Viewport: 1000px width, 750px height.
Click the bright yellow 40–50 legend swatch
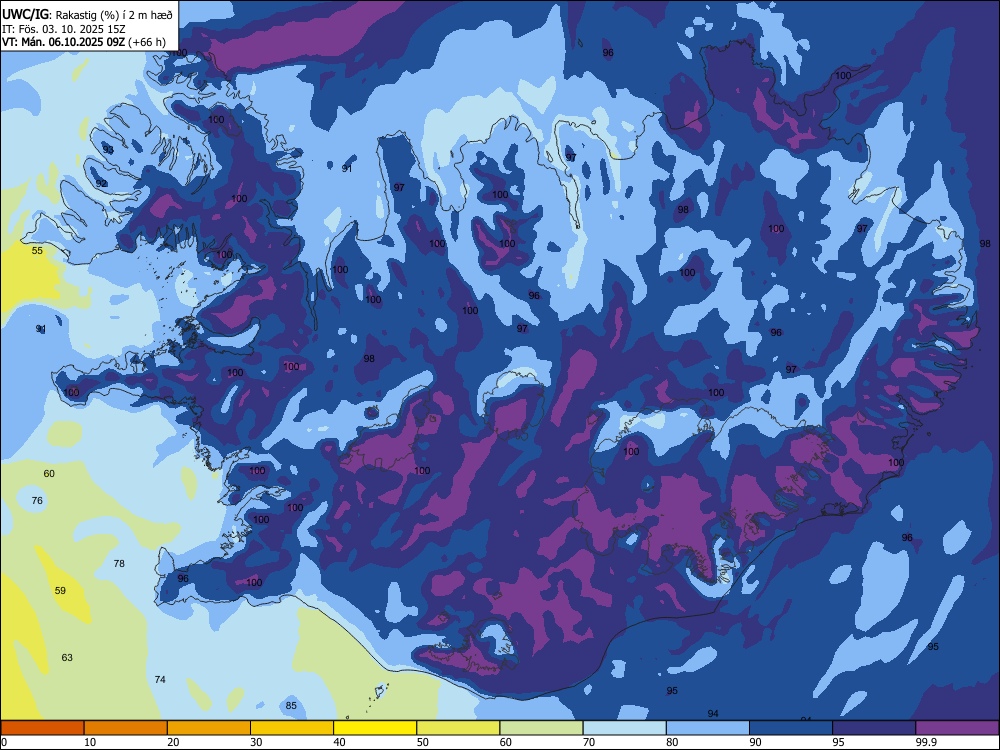[375, 728]
